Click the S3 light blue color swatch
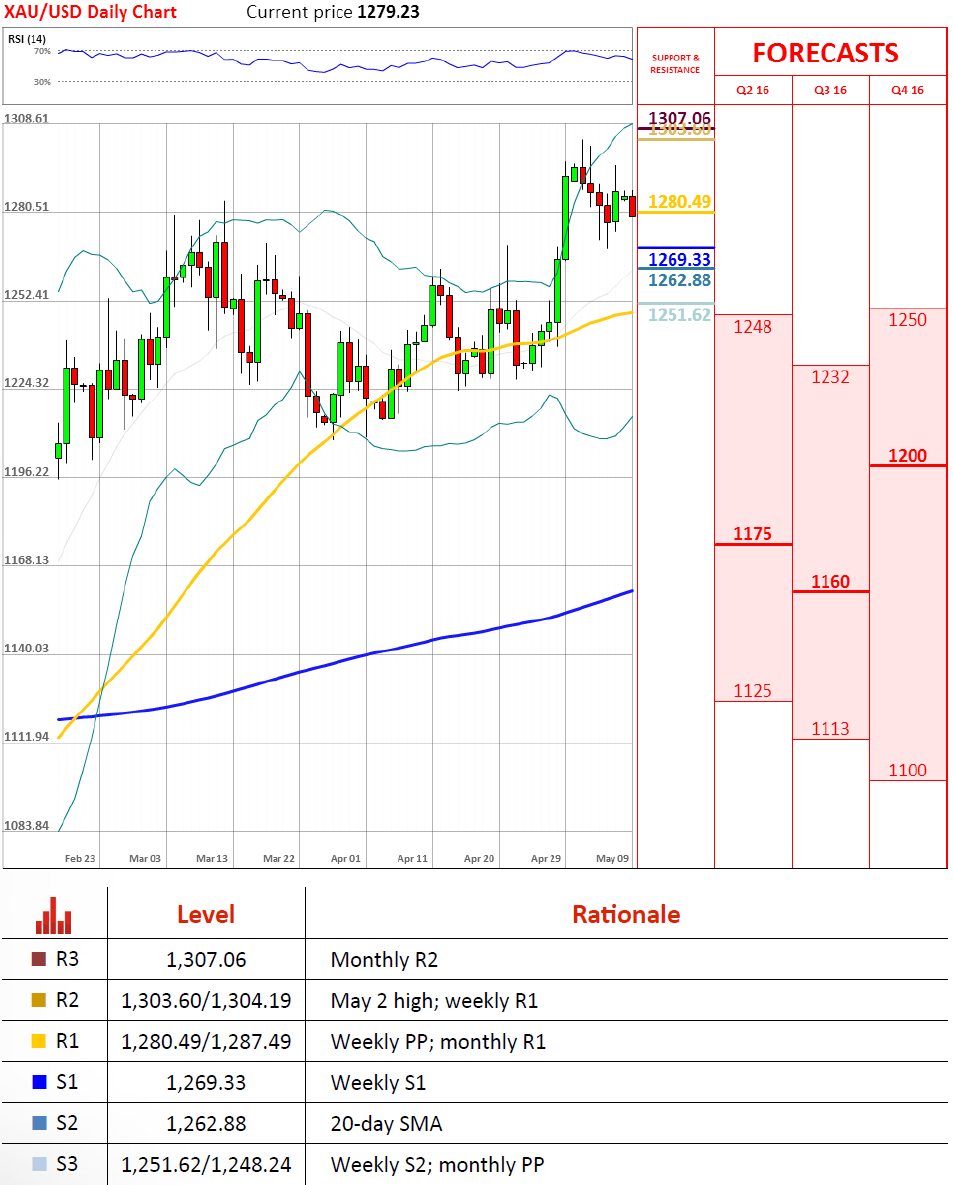953x1185 pixels. [x=39, y=1164]
